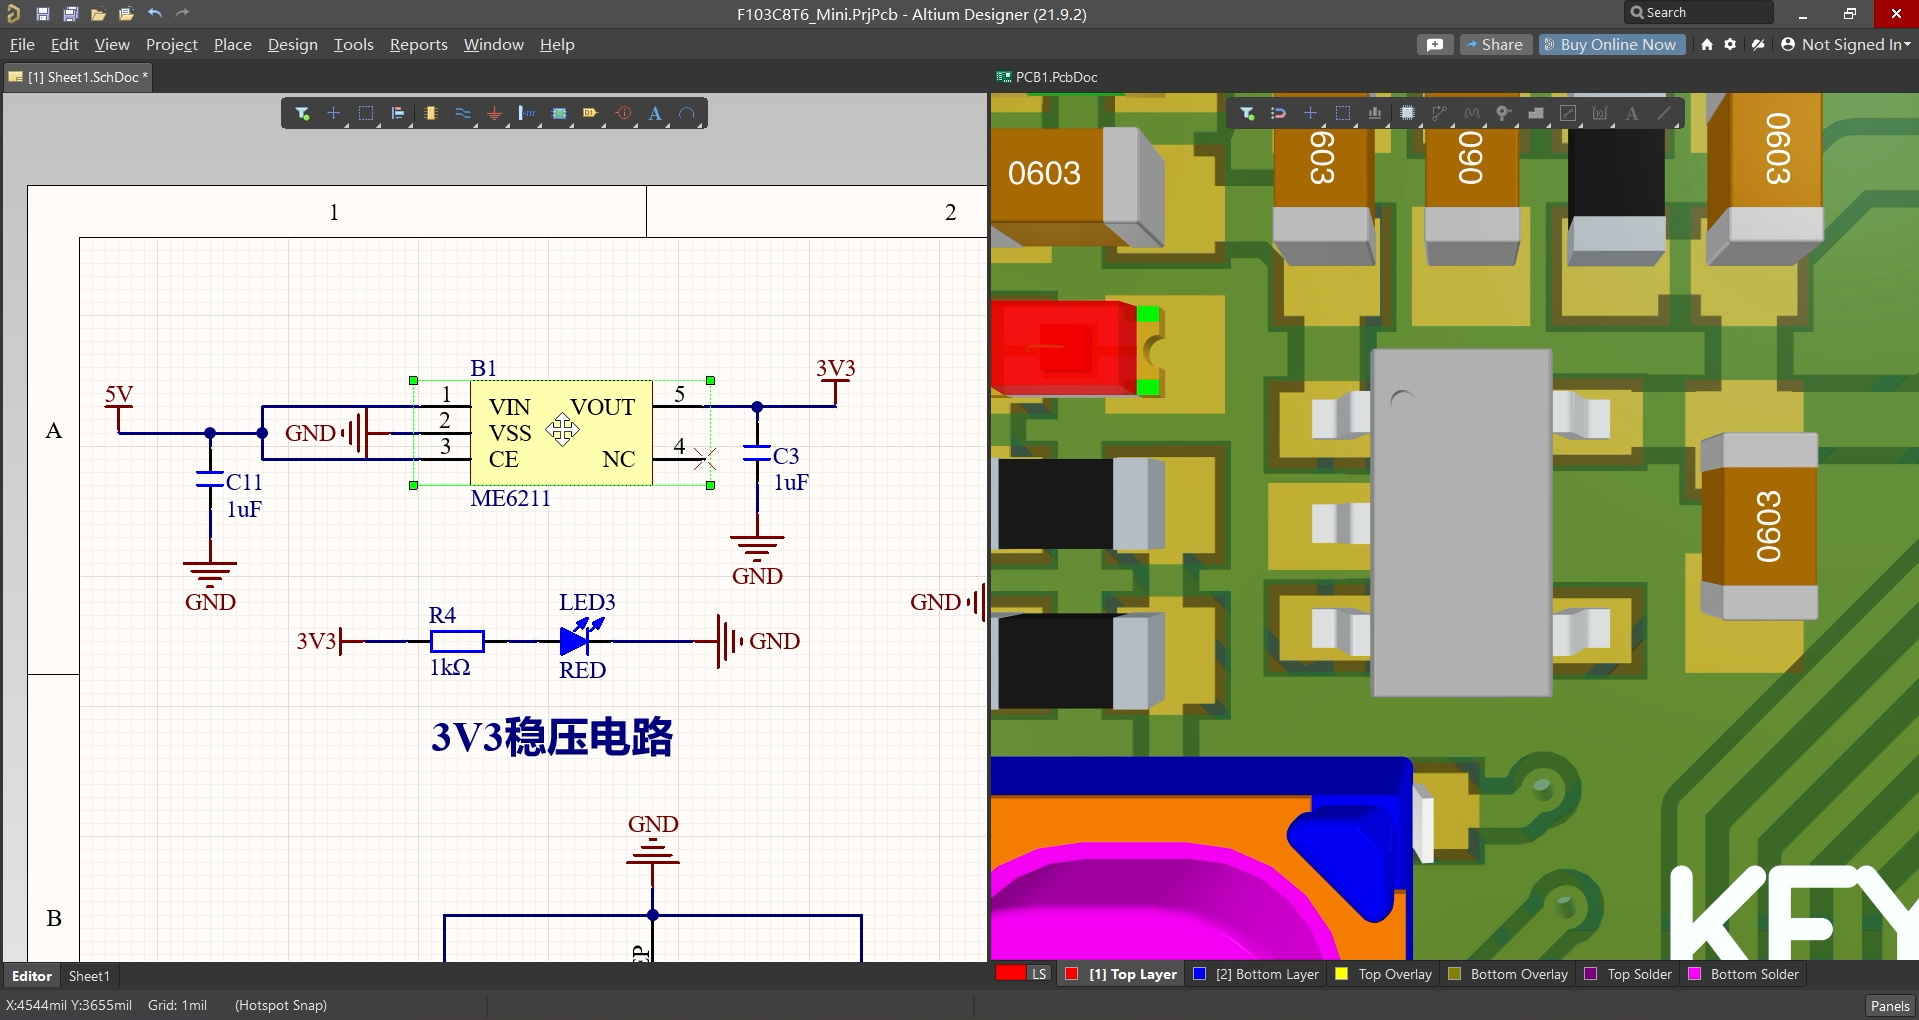Choose the Place Wire tool
Viewport: 1919px width, 1020px height.
pyautogui.click(x=463, y=113)
